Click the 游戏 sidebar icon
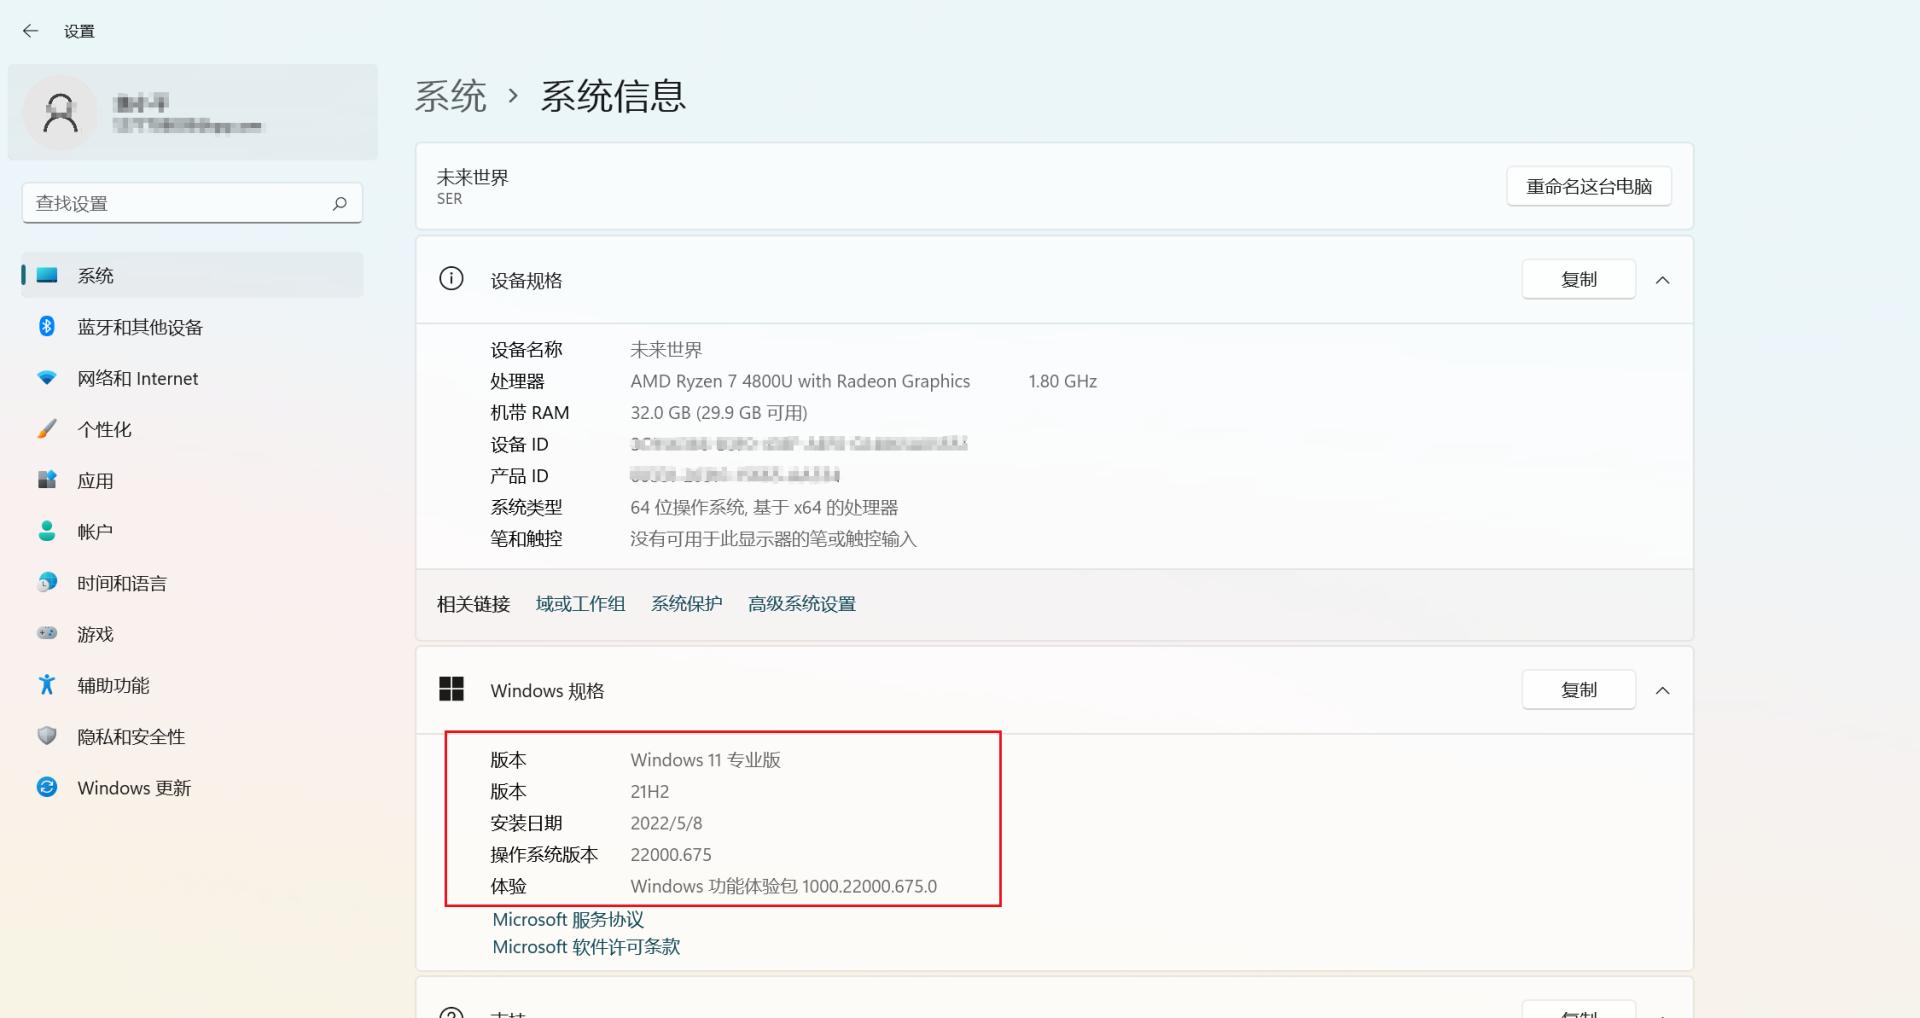Viewport: 1920px width, 1018px height. tap(46, 634)
